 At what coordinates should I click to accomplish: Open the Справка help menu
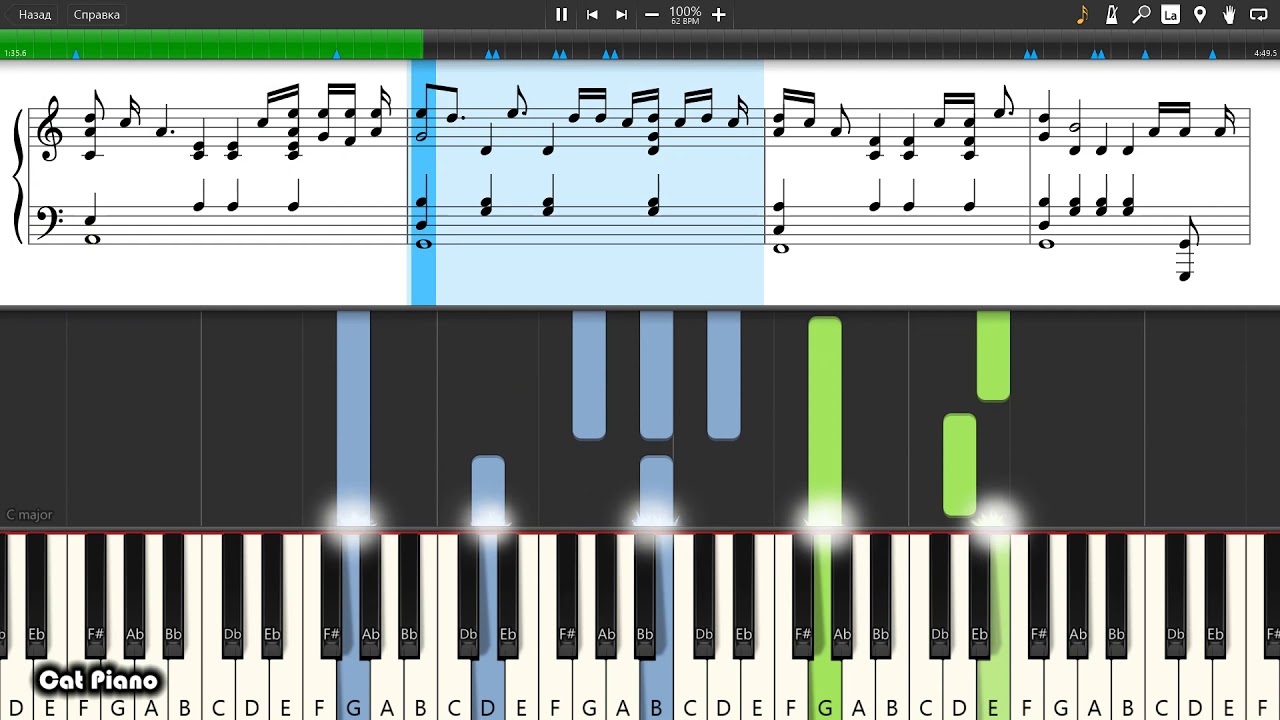(97, 15)
